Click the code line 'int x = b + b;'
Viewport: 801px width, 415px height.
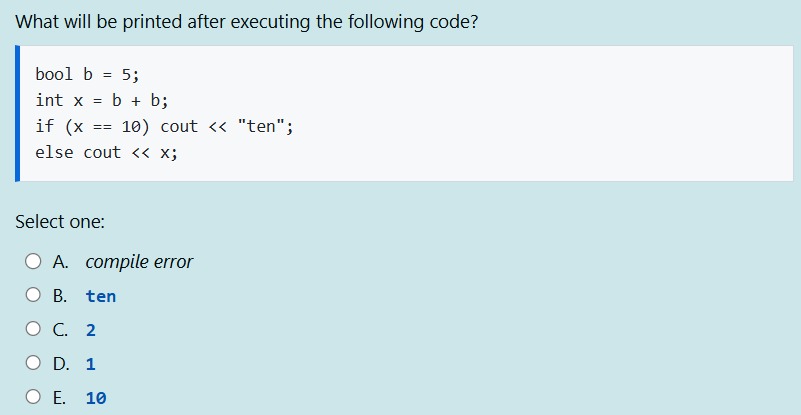pyautogui.click(x=102, y=101)
